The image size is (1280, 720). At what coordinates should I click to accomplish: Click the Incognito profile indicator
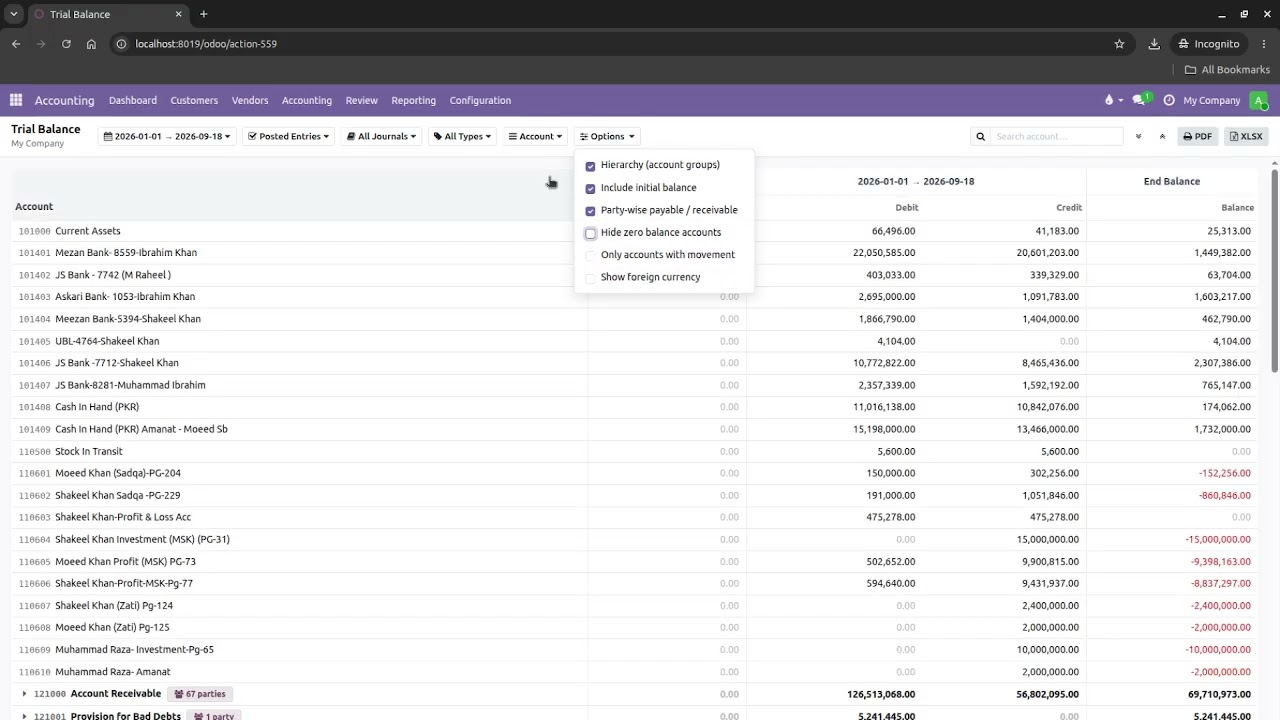point(1208,44)
